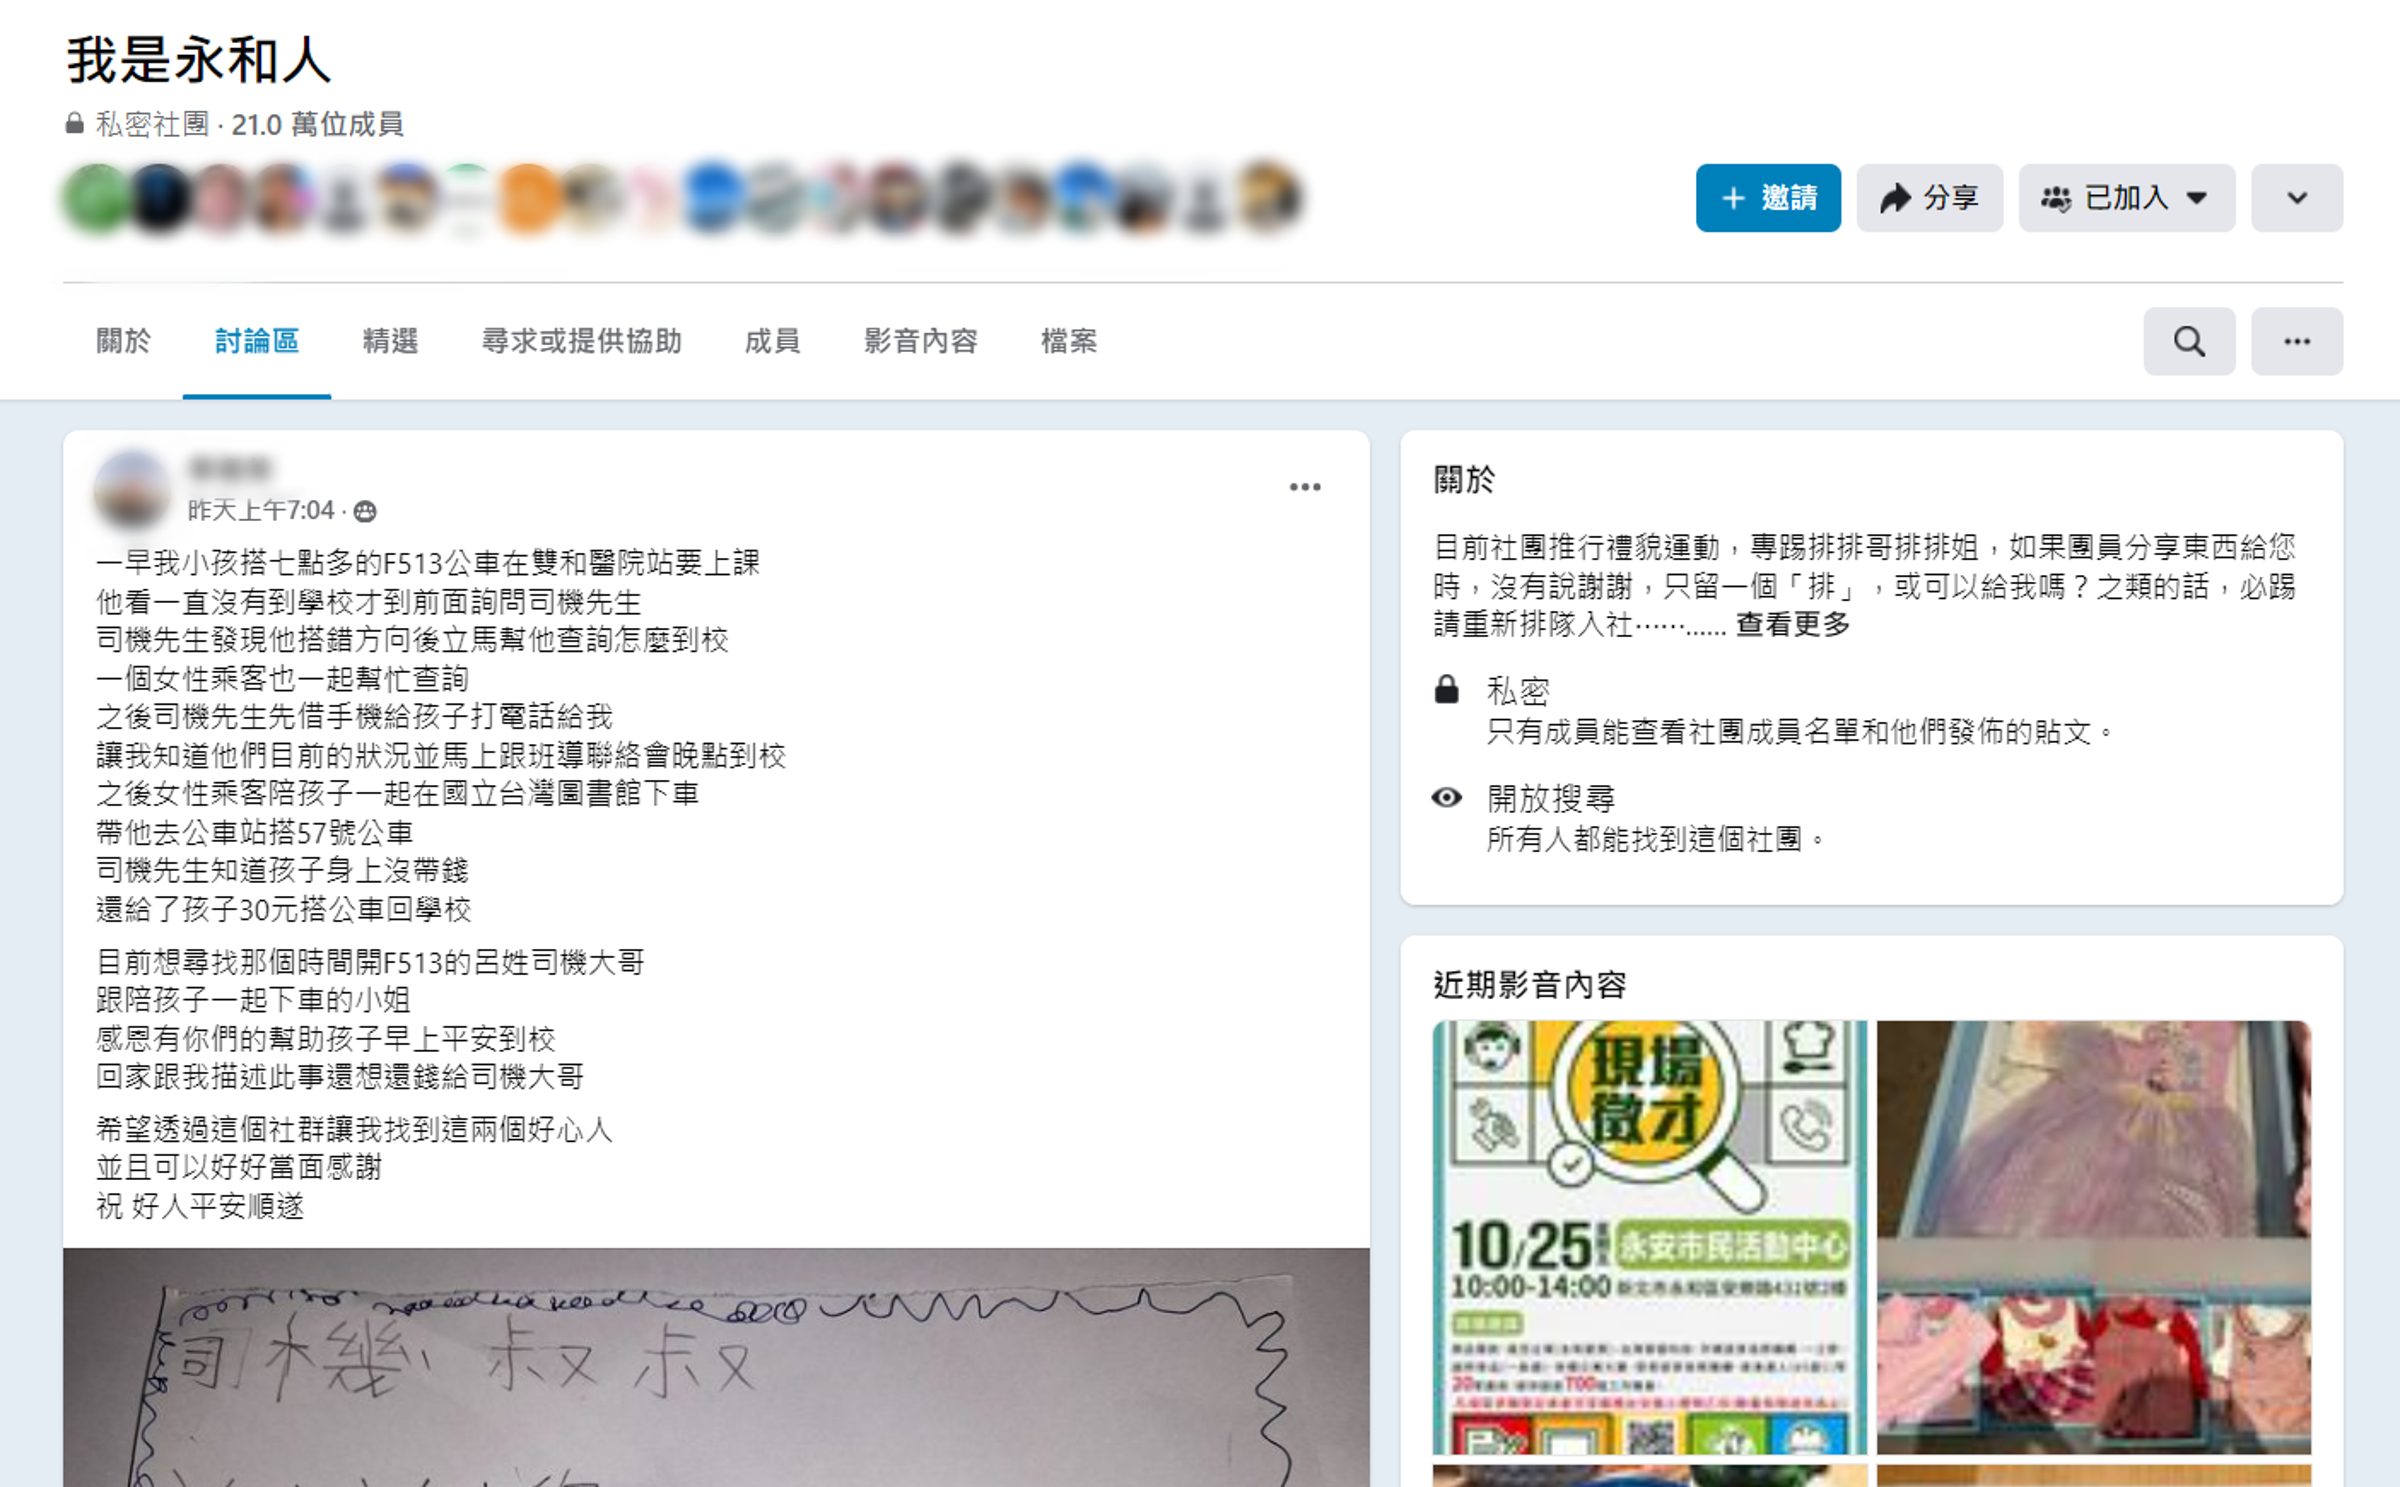Click the audience icon next to post time
Image resolution: width=2400 pixels, height=1487 pixels.
[x=365, y=511]
